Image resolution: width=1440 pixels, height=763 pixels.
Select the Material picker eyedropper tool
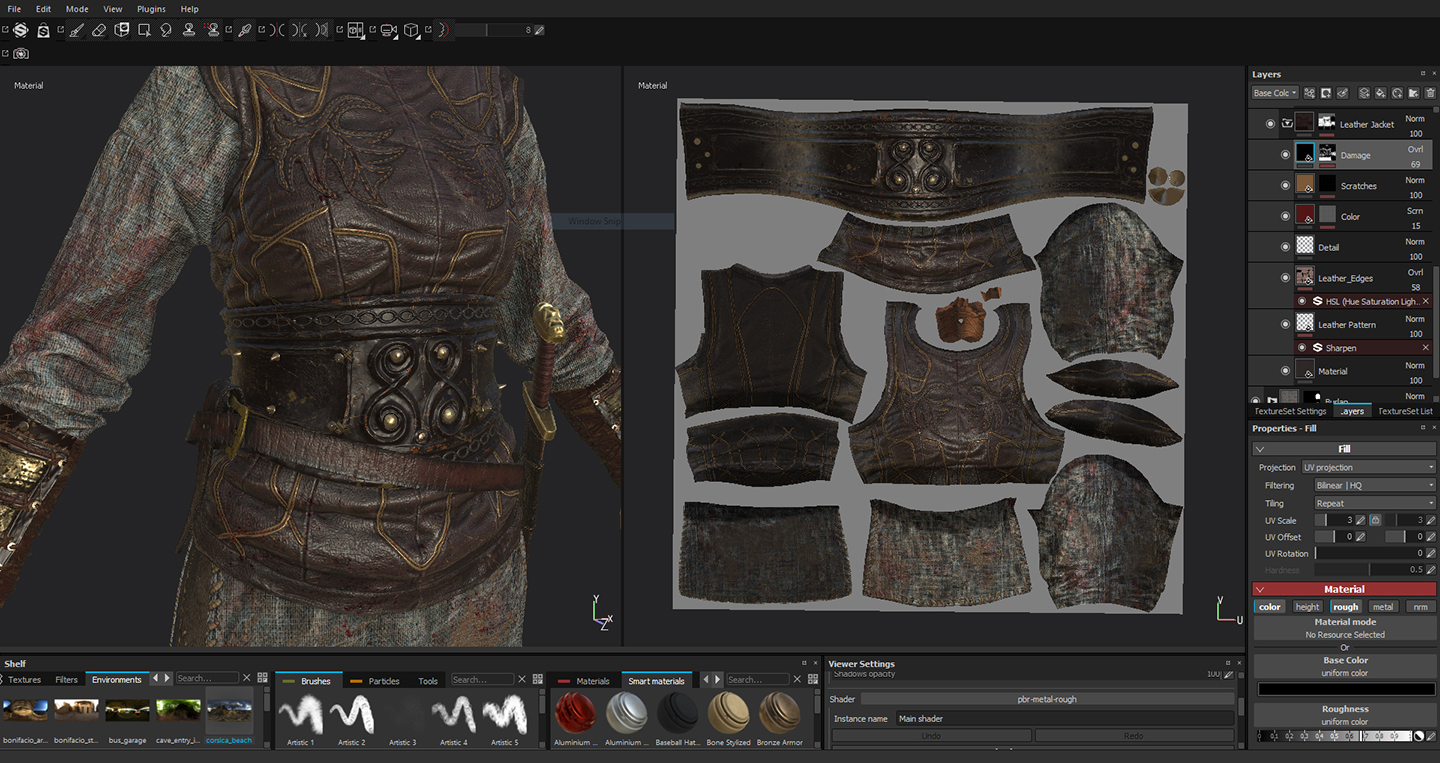[245, 30]
